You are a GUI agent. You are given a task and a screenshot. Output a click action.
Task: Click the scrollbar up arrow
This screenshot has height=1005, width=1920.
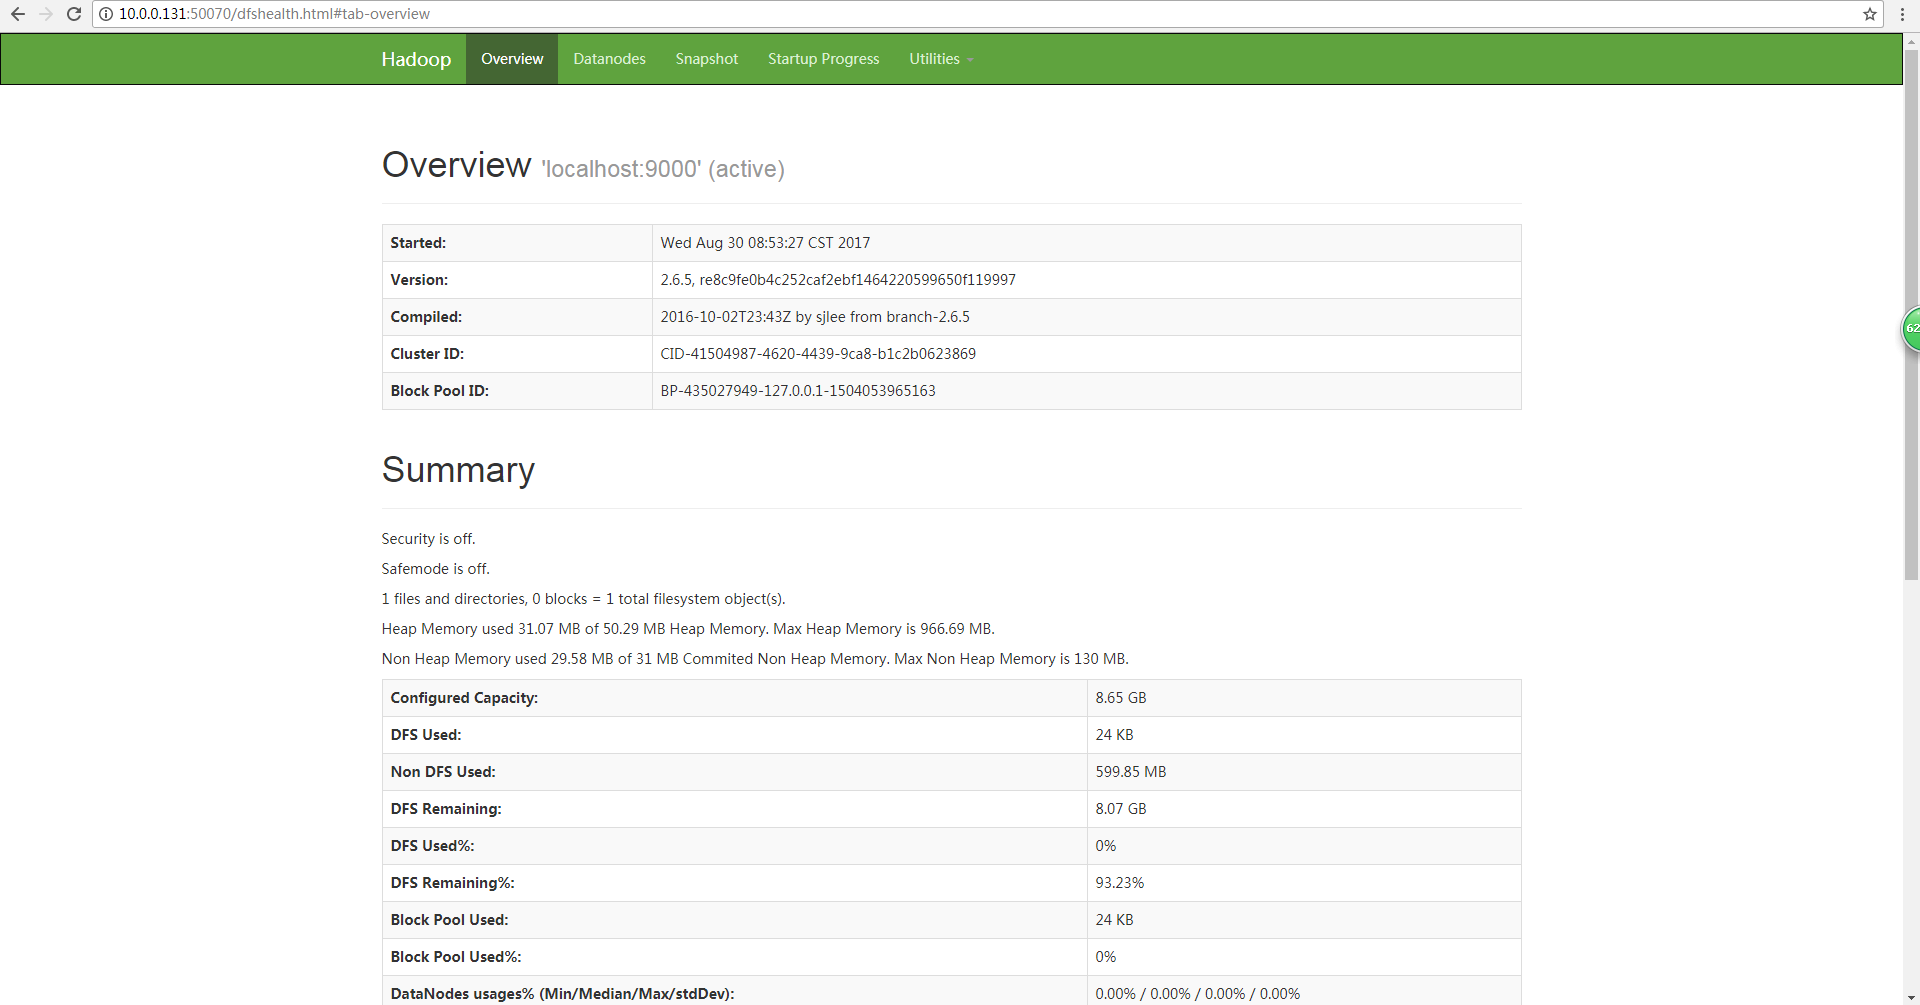(x=1911, y=42)
